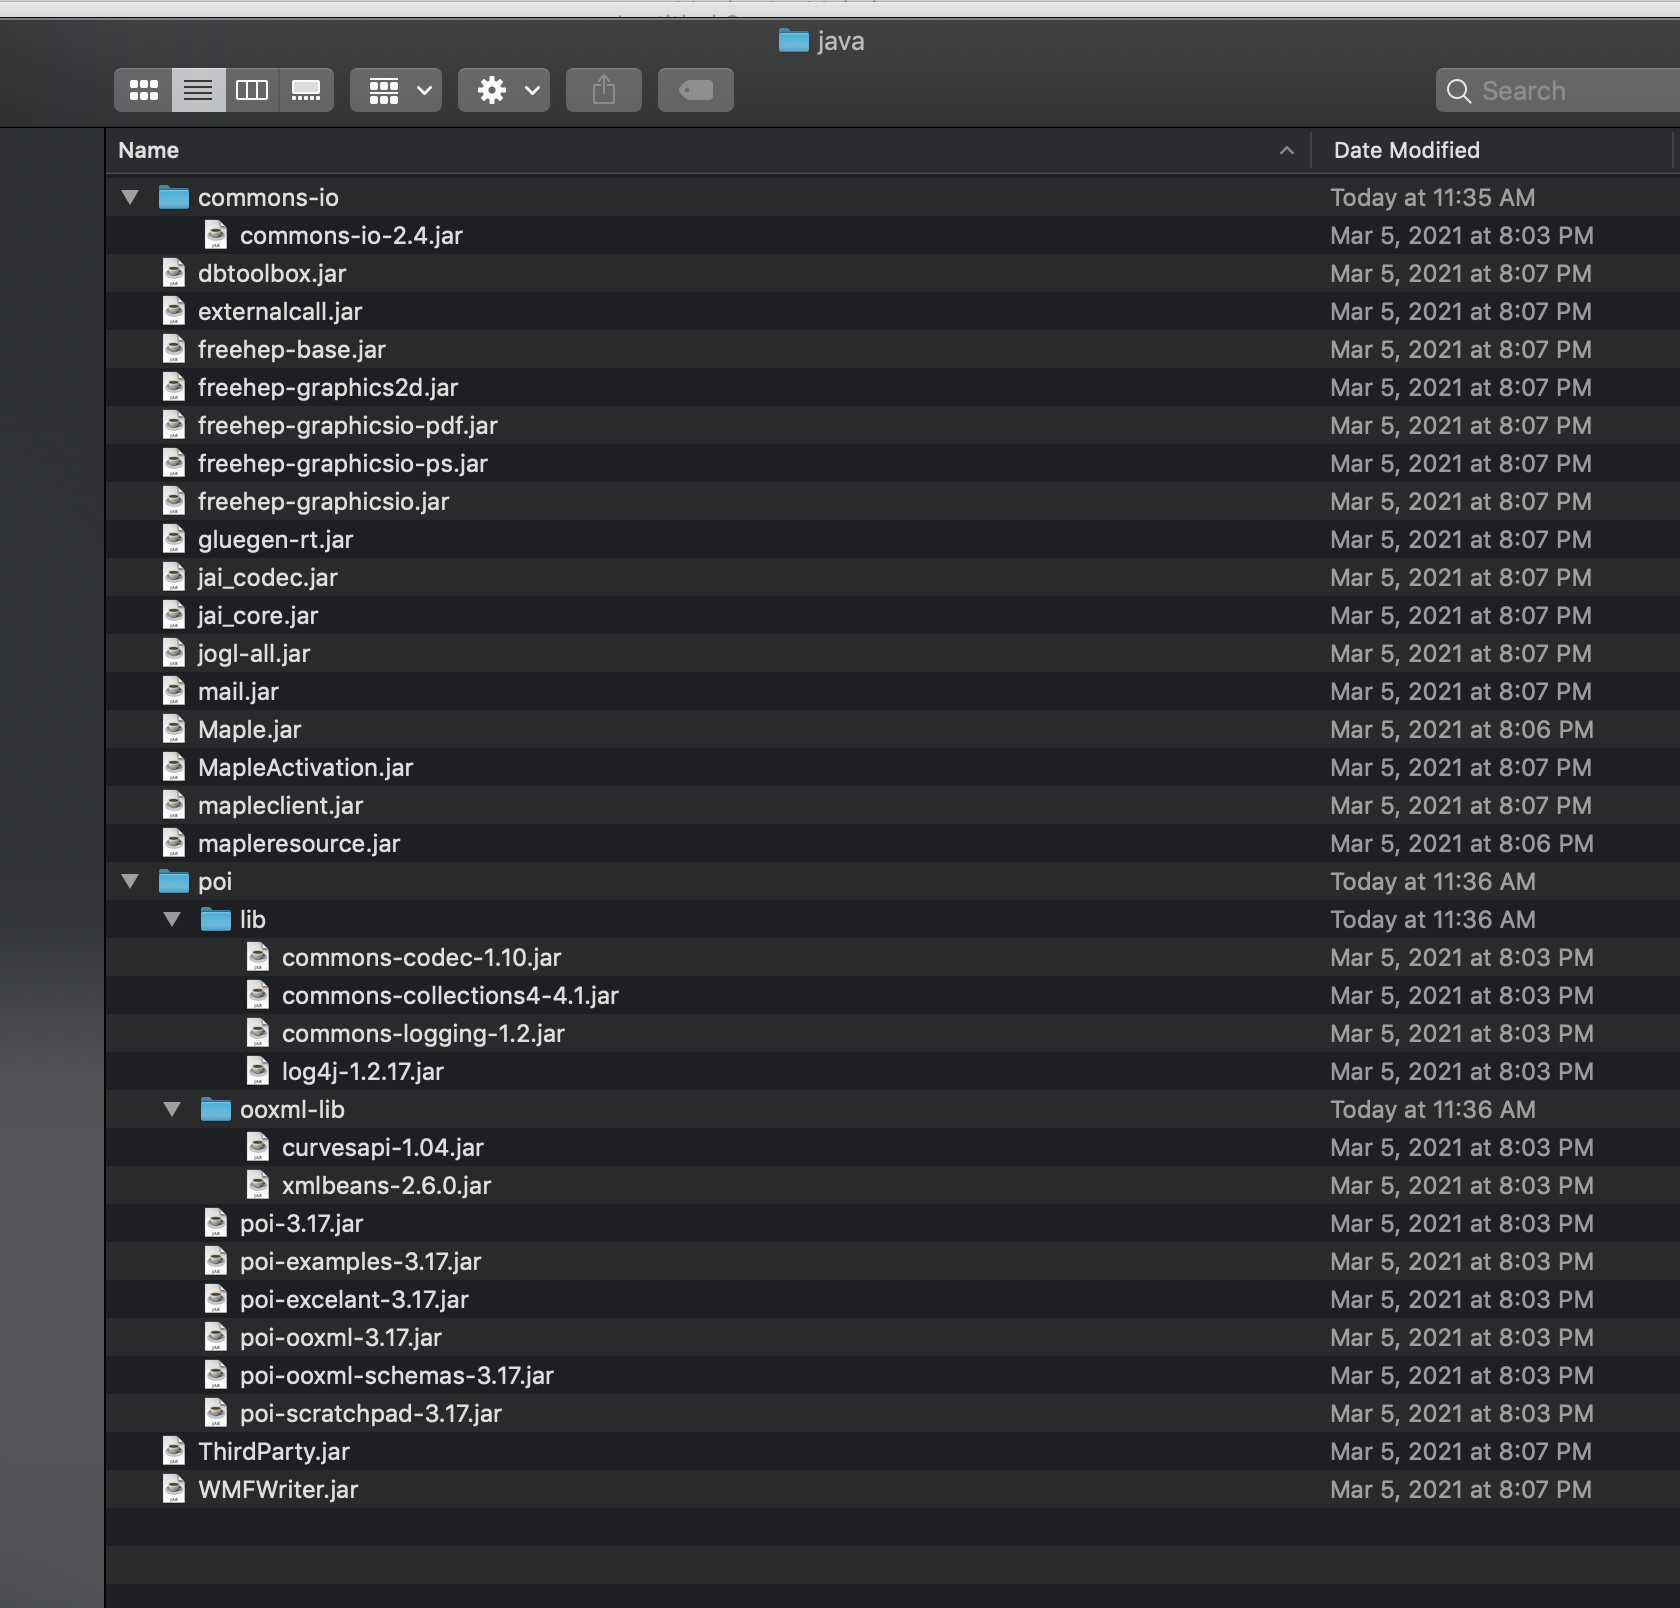Select the jogl-all.jar file icon
The width and height of the screenshot is (1680, 1608).
[174, 653]
